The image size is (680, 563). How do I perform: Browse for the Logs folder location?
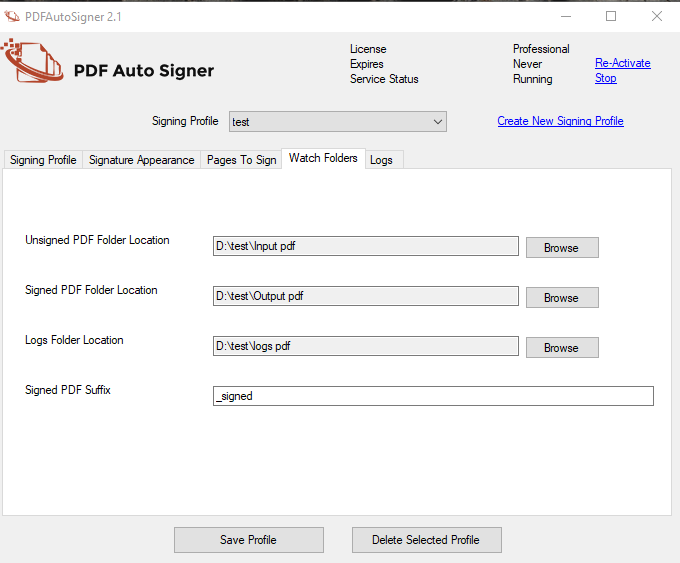pos(561,348)
